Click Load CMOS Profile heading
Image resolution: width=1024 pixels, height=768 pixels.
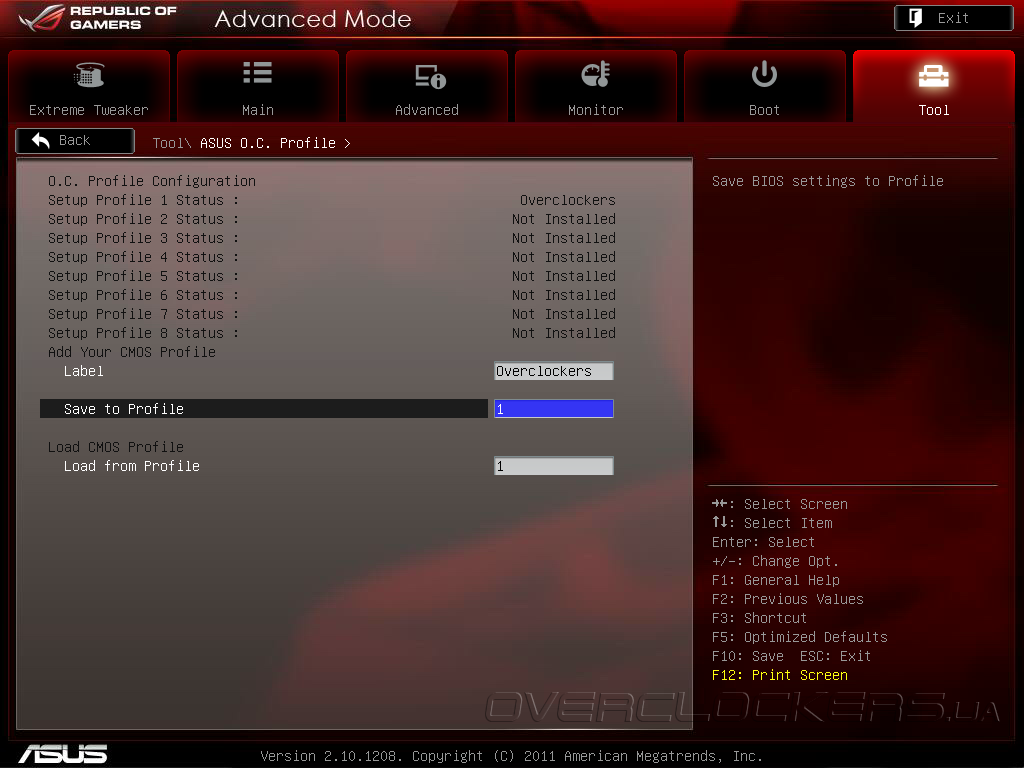(116, 447)
